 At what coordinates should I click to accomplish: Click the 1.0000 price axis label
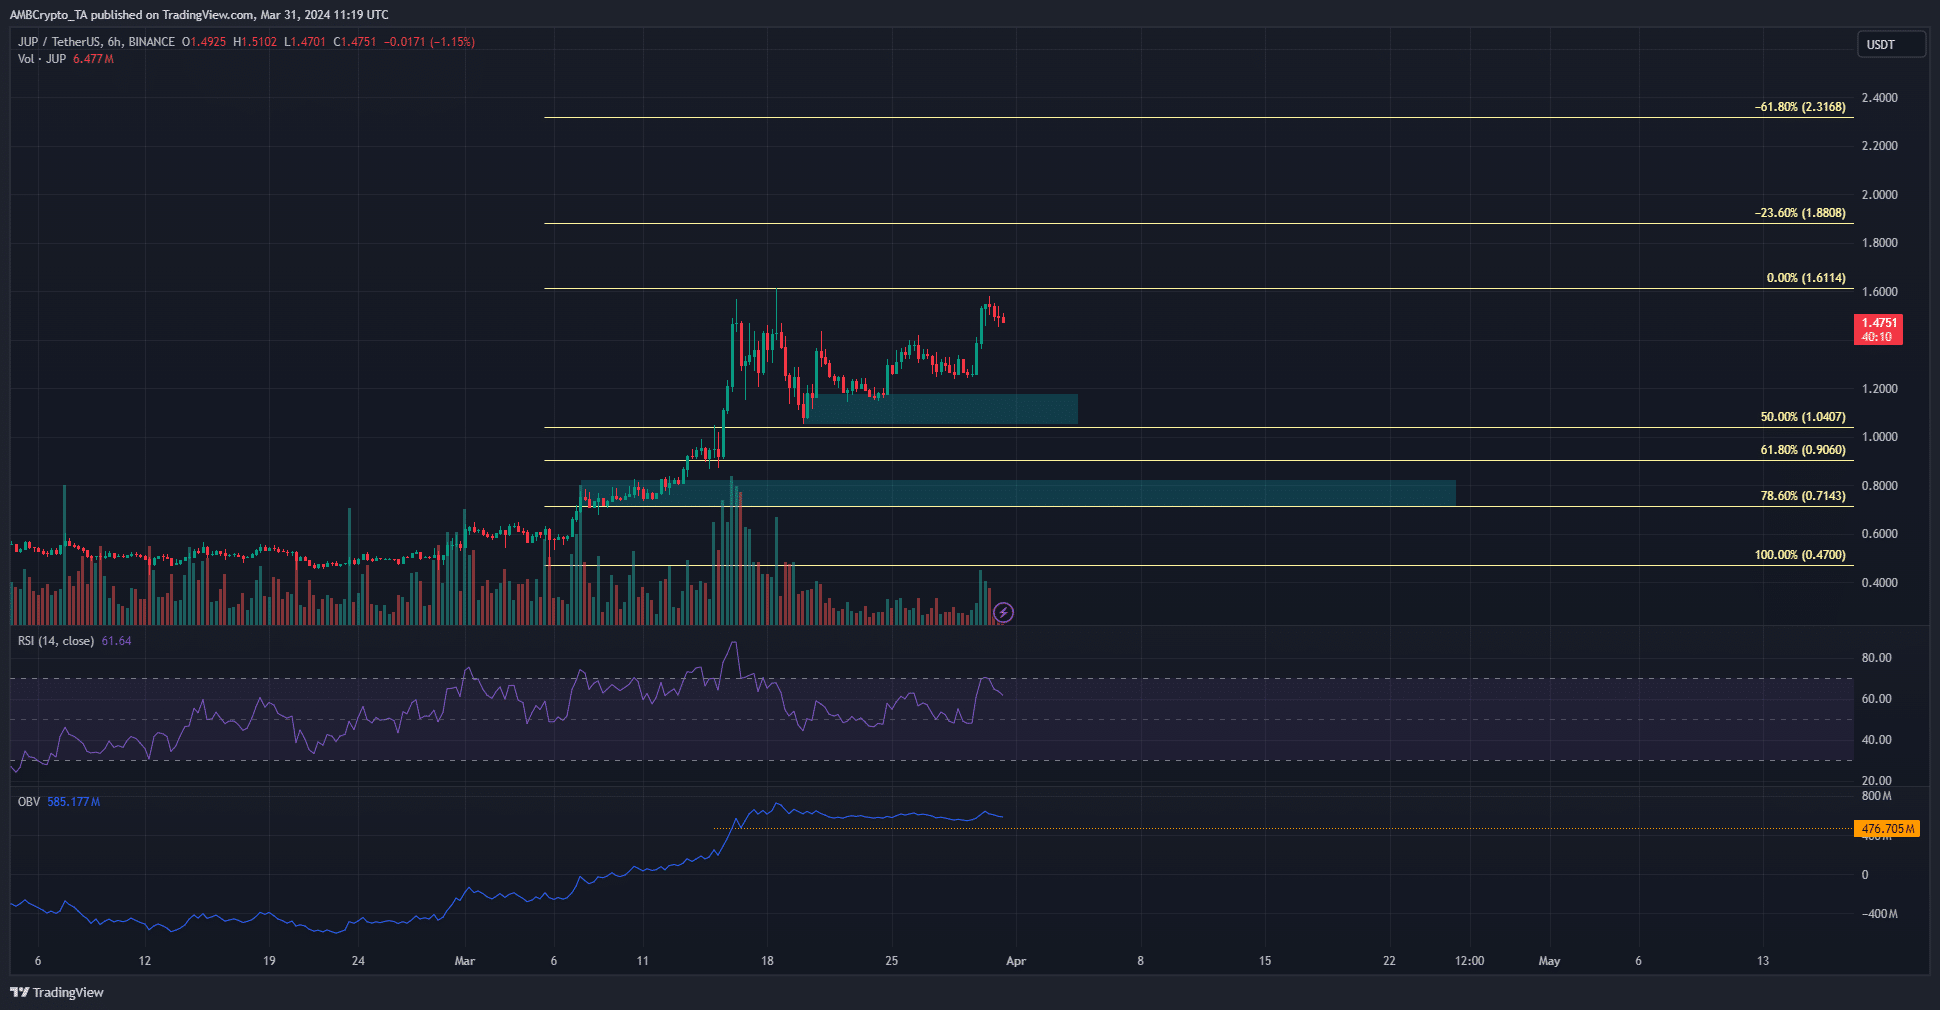(x=1880, y=437)
